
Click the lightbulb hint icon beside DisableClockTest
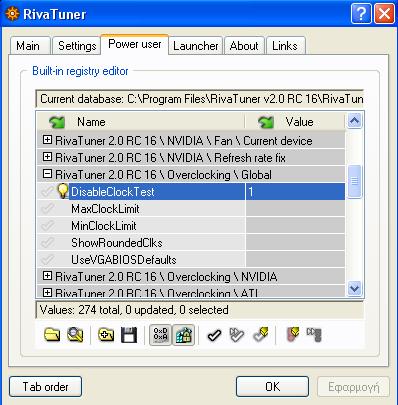pyautogui.click(x=62, y=191)
